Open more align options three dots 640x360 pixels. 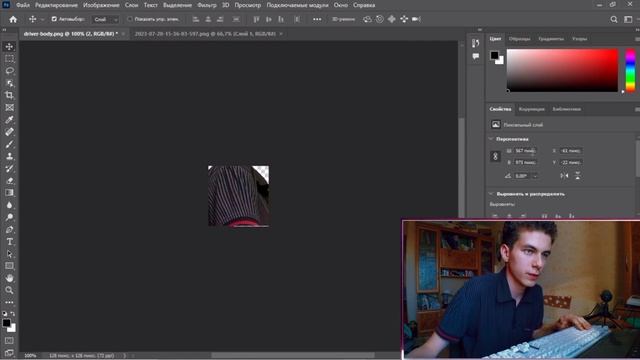(317, 19)
